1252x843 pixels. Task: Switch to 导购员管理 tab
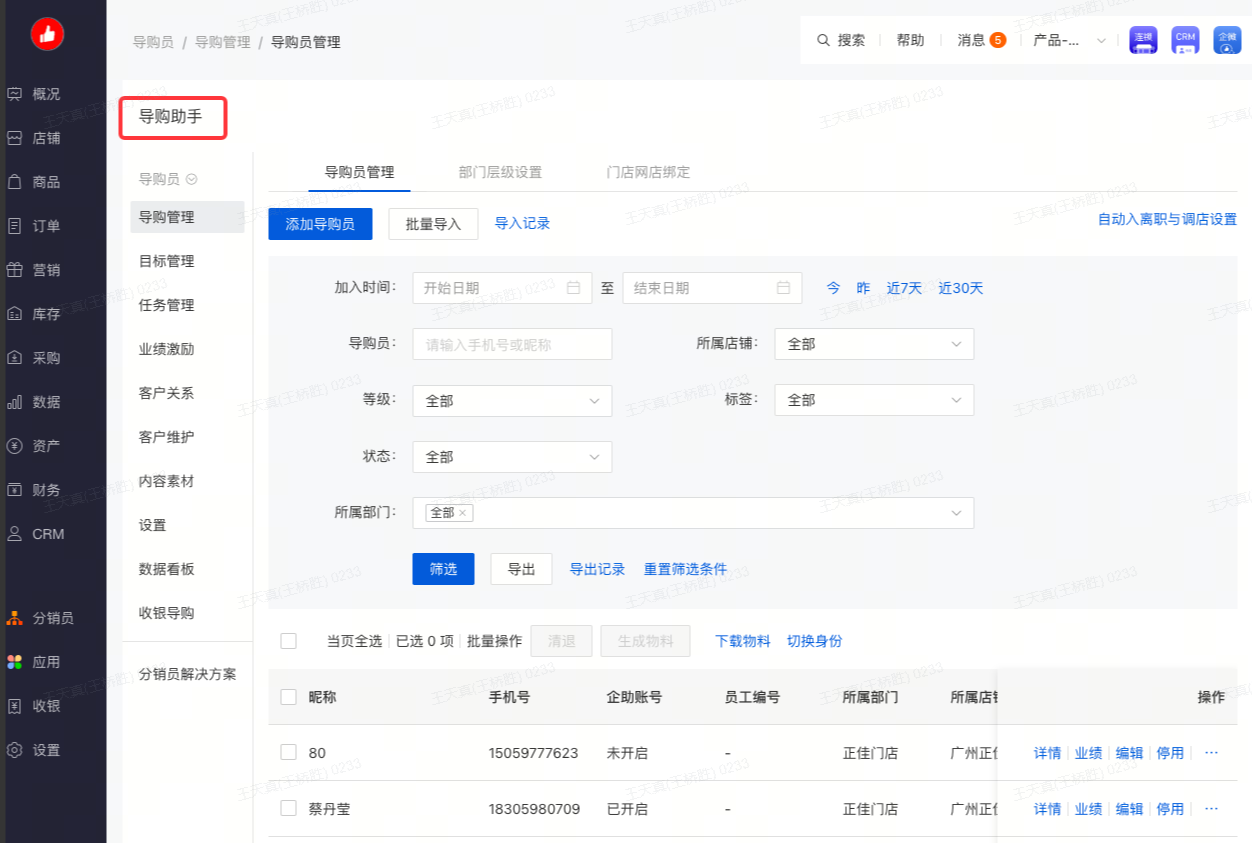359,172
